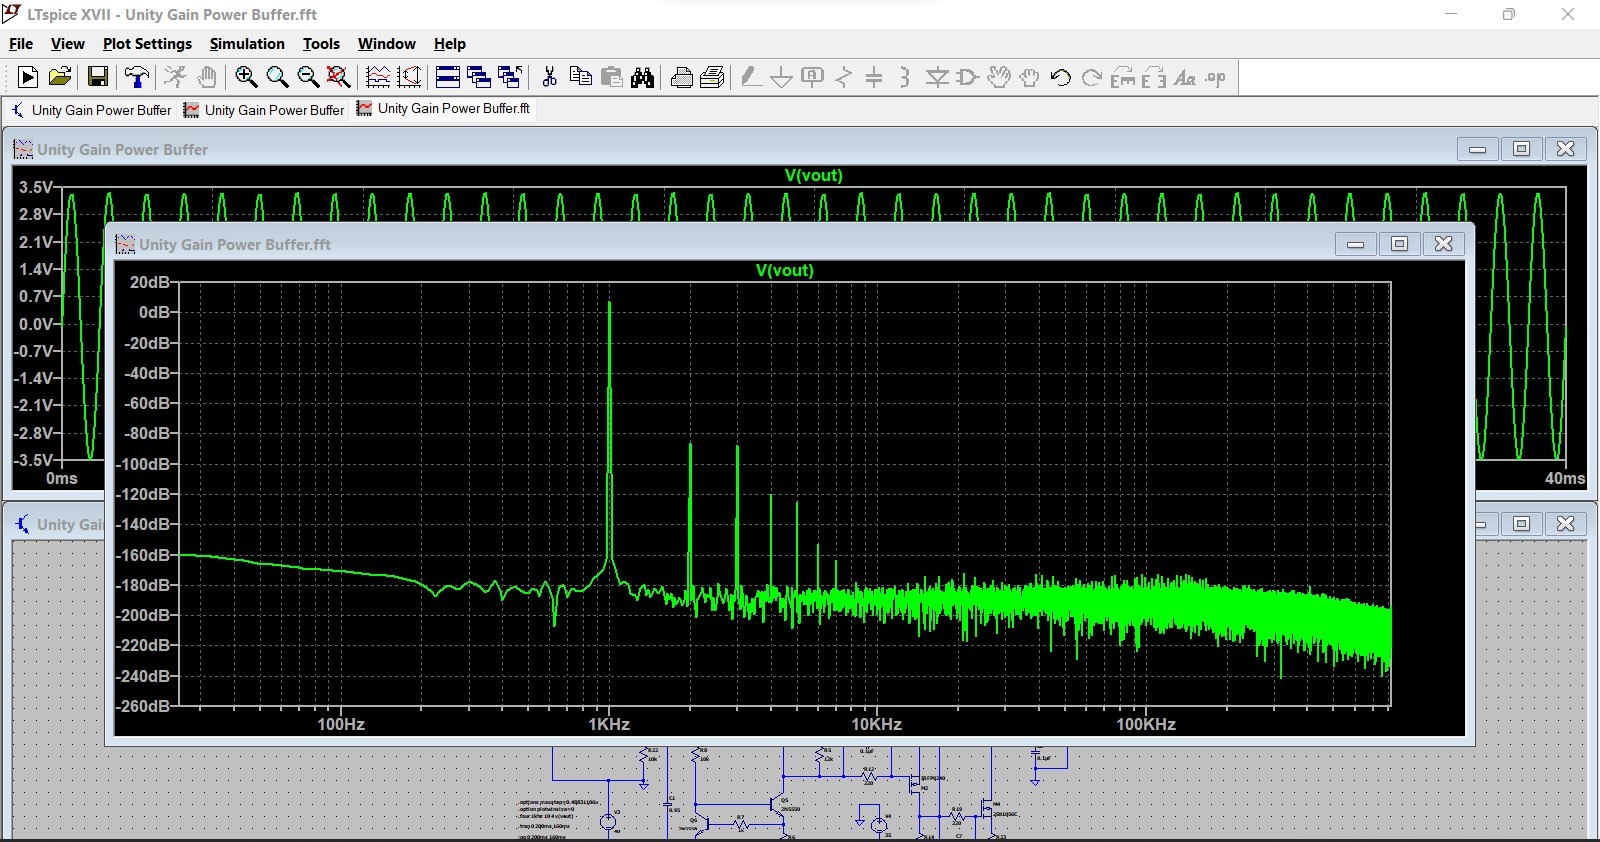Click the Tile Windows horizontally icon
The width and height of the screenshot is (1600, 842).
pos(448,77)
